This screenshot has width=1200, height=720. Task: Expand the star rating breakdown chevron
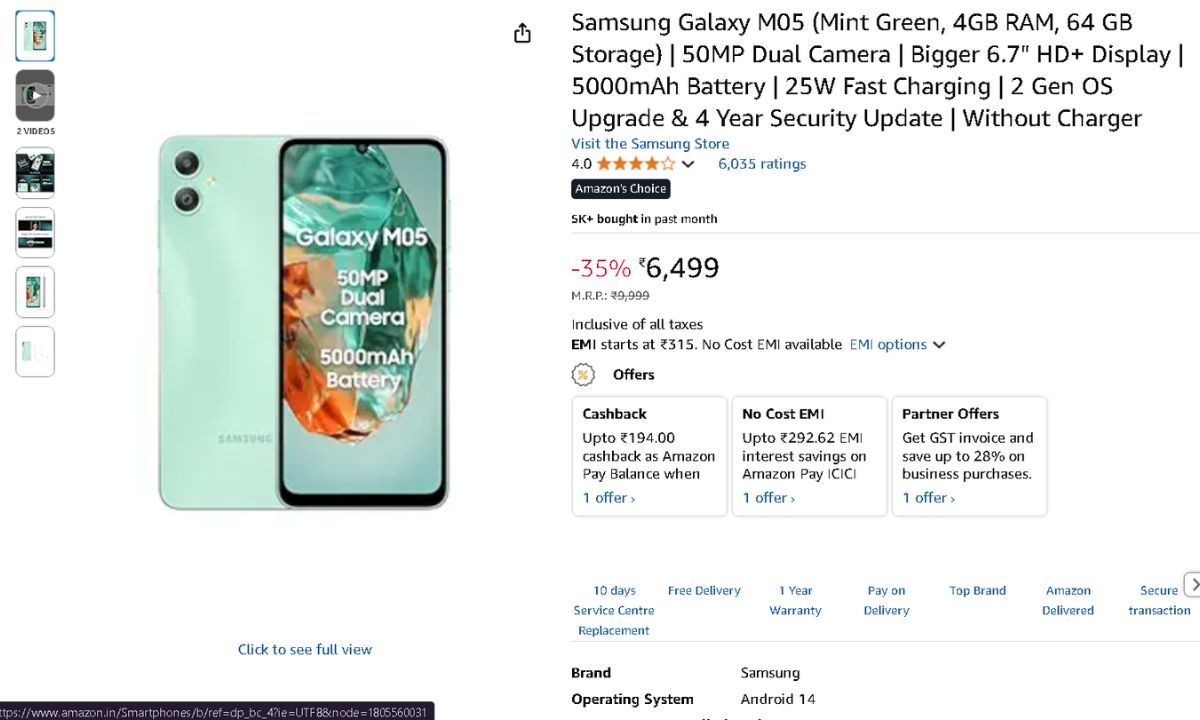688,165
